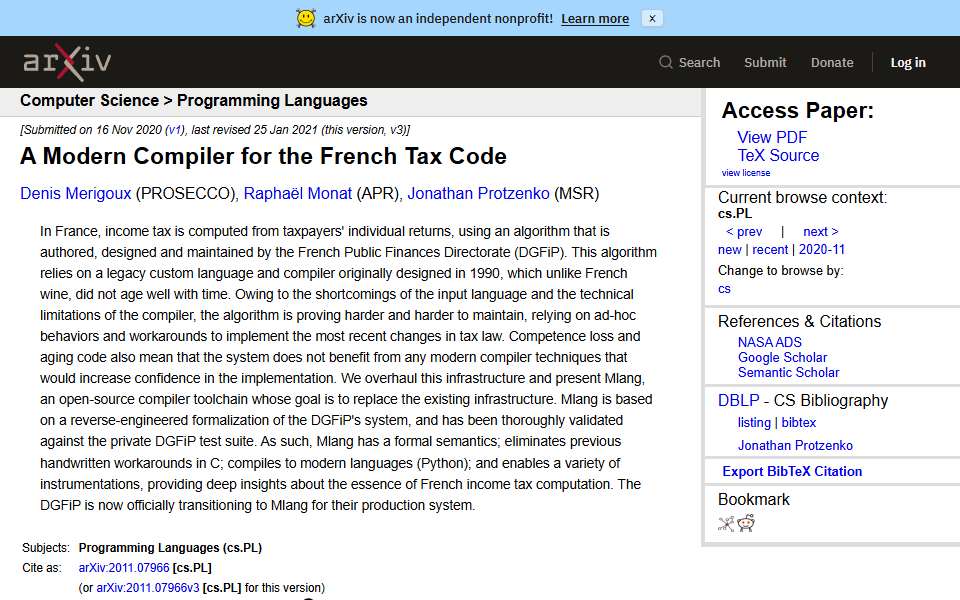960x600 pixels.
Task: Download TeX Source
Action: (778, 156)
